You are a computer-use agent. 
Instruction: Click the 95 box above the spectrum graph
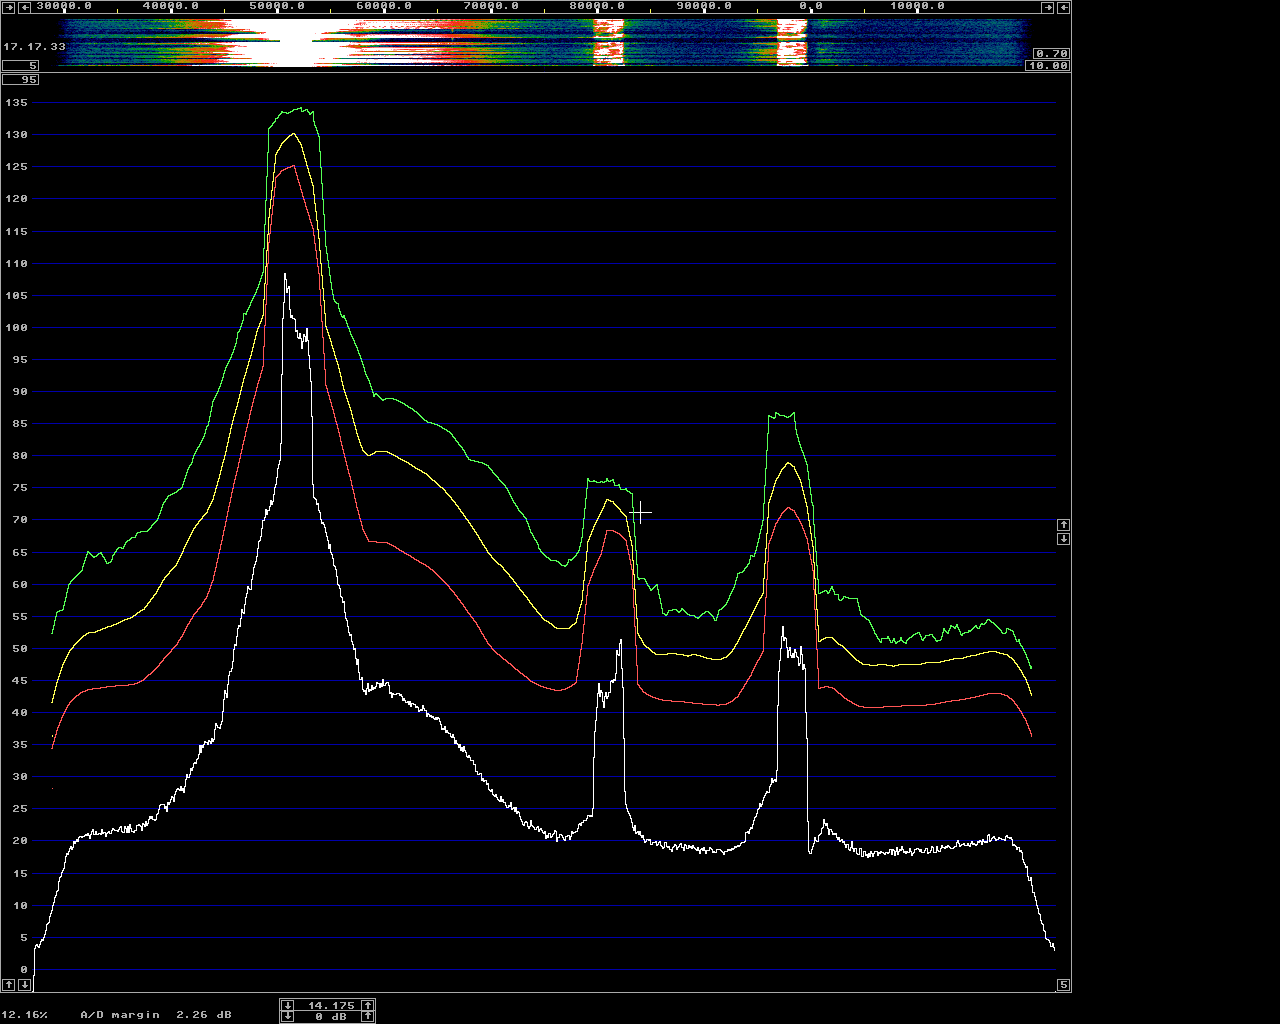tap(20, 79)
